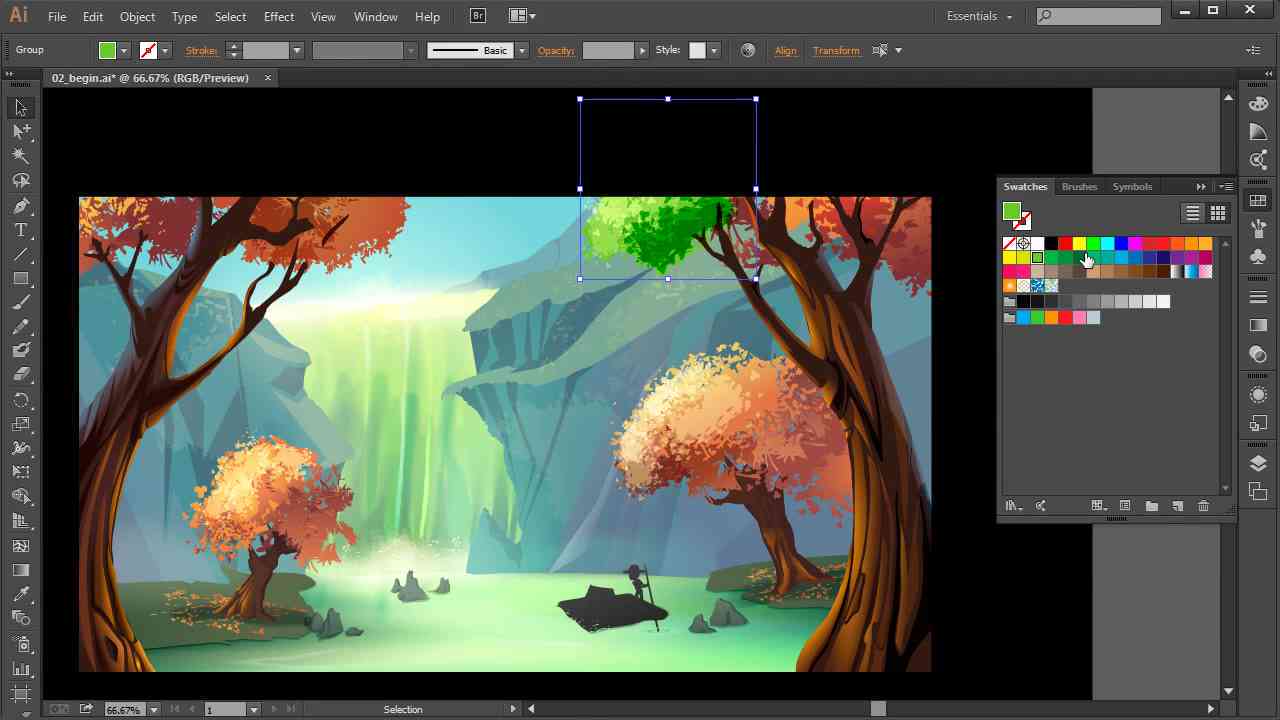Pick the None swatch (red slash)
Image resolution: width=1280 pixels, height=720 pixels.
(1009, 243)
